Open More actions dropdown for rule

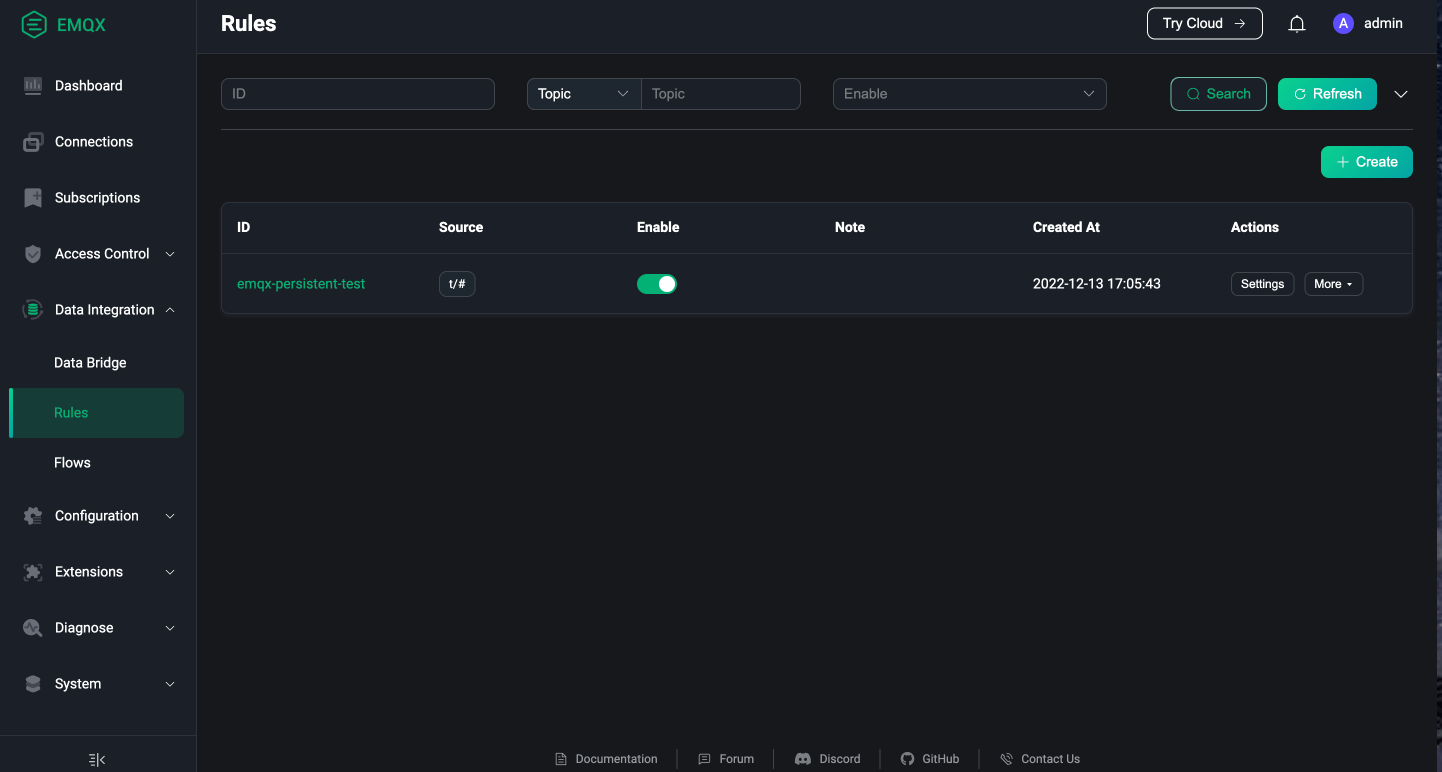pyautogui.click(x=1333, y=284)
